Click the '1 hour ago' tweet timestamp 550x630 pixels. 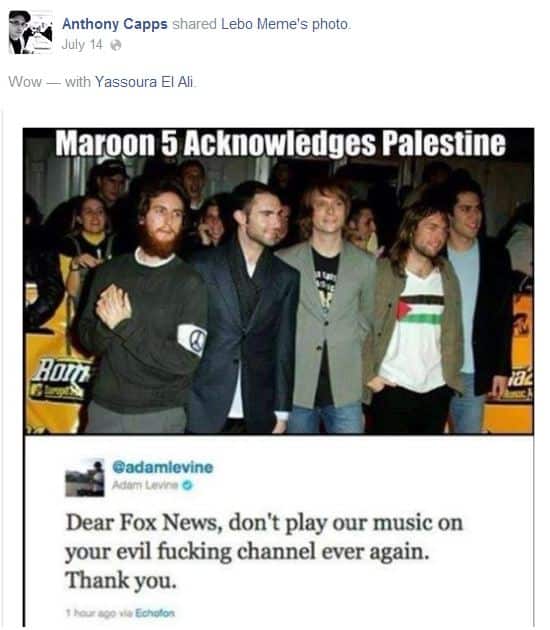[x=90, y=613]
